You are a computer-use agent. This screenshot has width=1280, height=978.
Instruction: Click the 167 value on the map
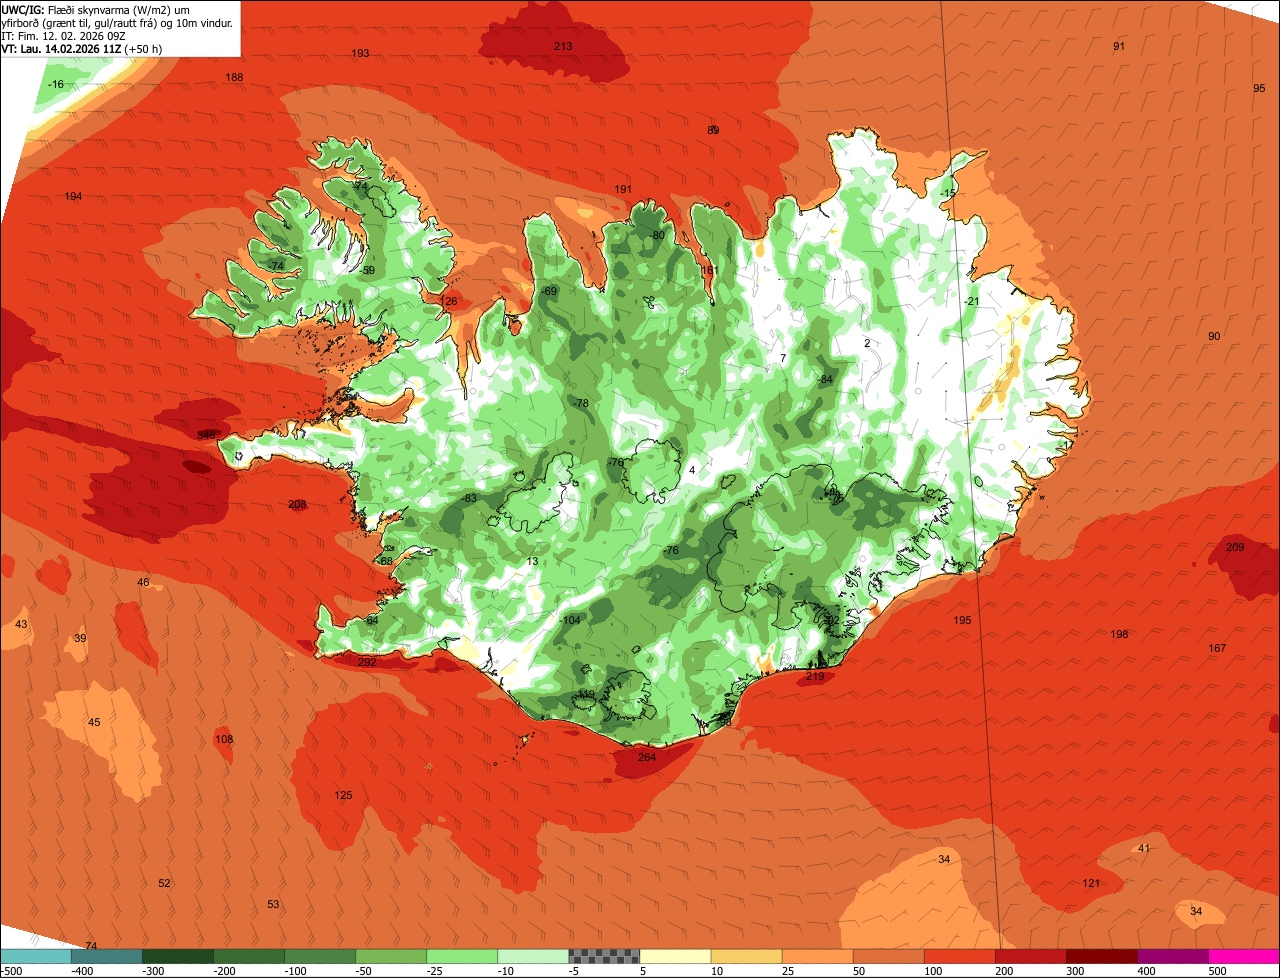pyautogui.click(x=1217, y=648)
